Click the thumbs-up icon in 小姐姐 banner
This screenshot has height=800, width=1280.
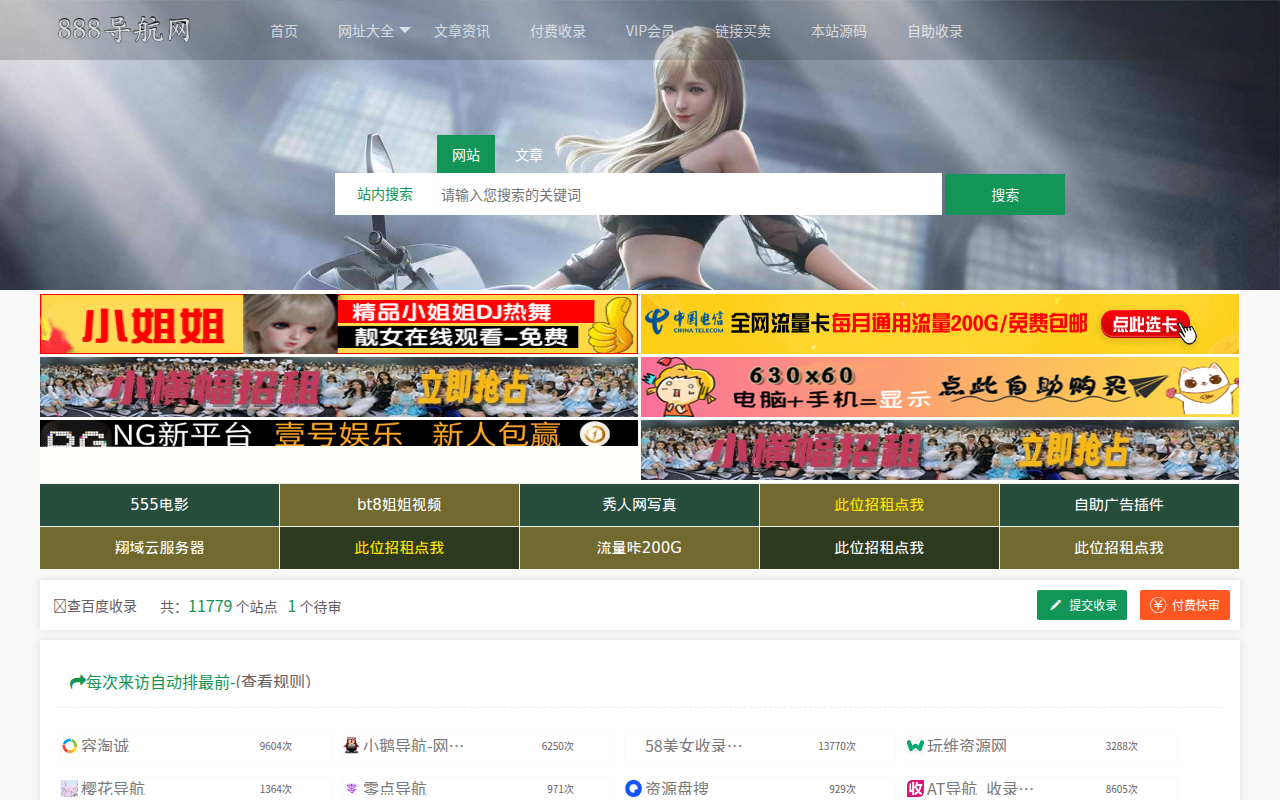(x=610, y=326)
